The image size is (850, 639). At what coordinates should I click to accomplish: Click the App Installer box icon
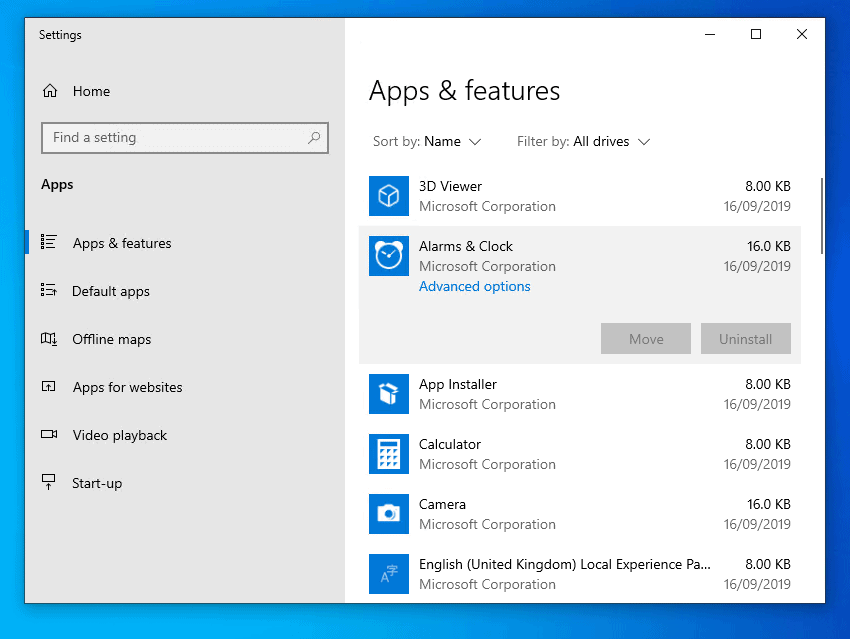(389, 394)
